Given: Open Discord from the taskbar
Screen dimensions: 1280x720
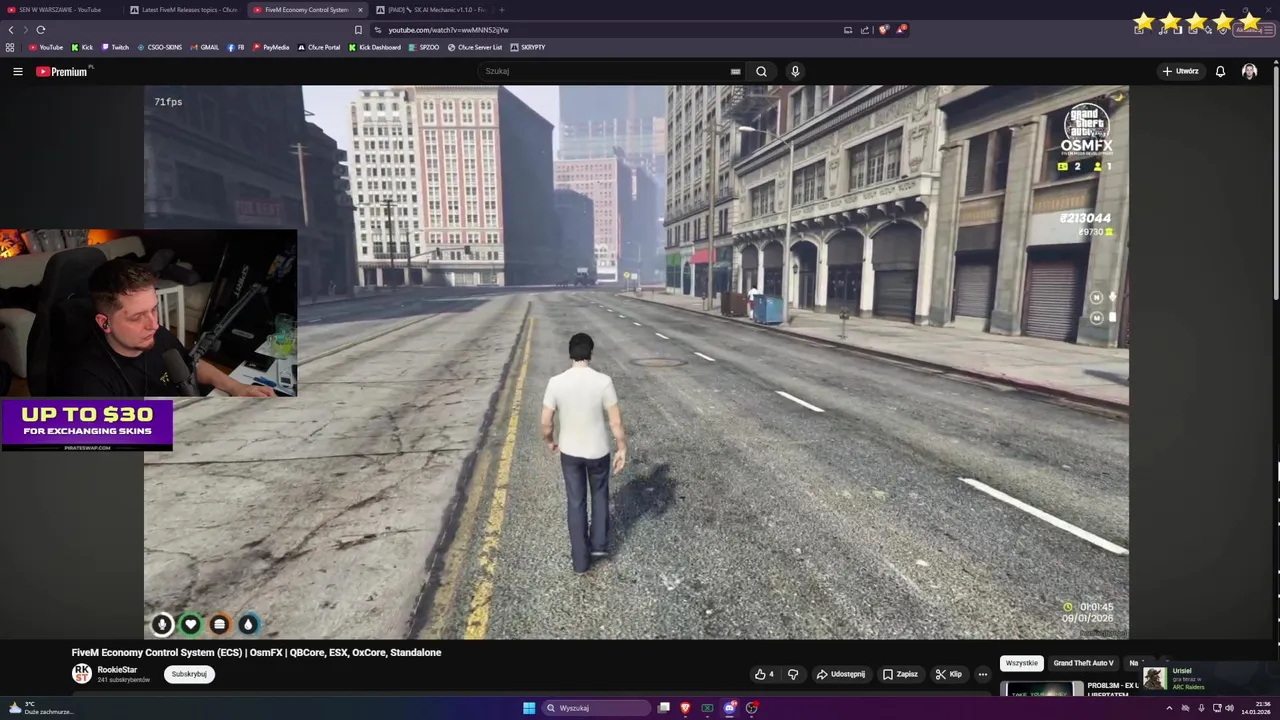Looking at the screenshot, I should point(729,708).
